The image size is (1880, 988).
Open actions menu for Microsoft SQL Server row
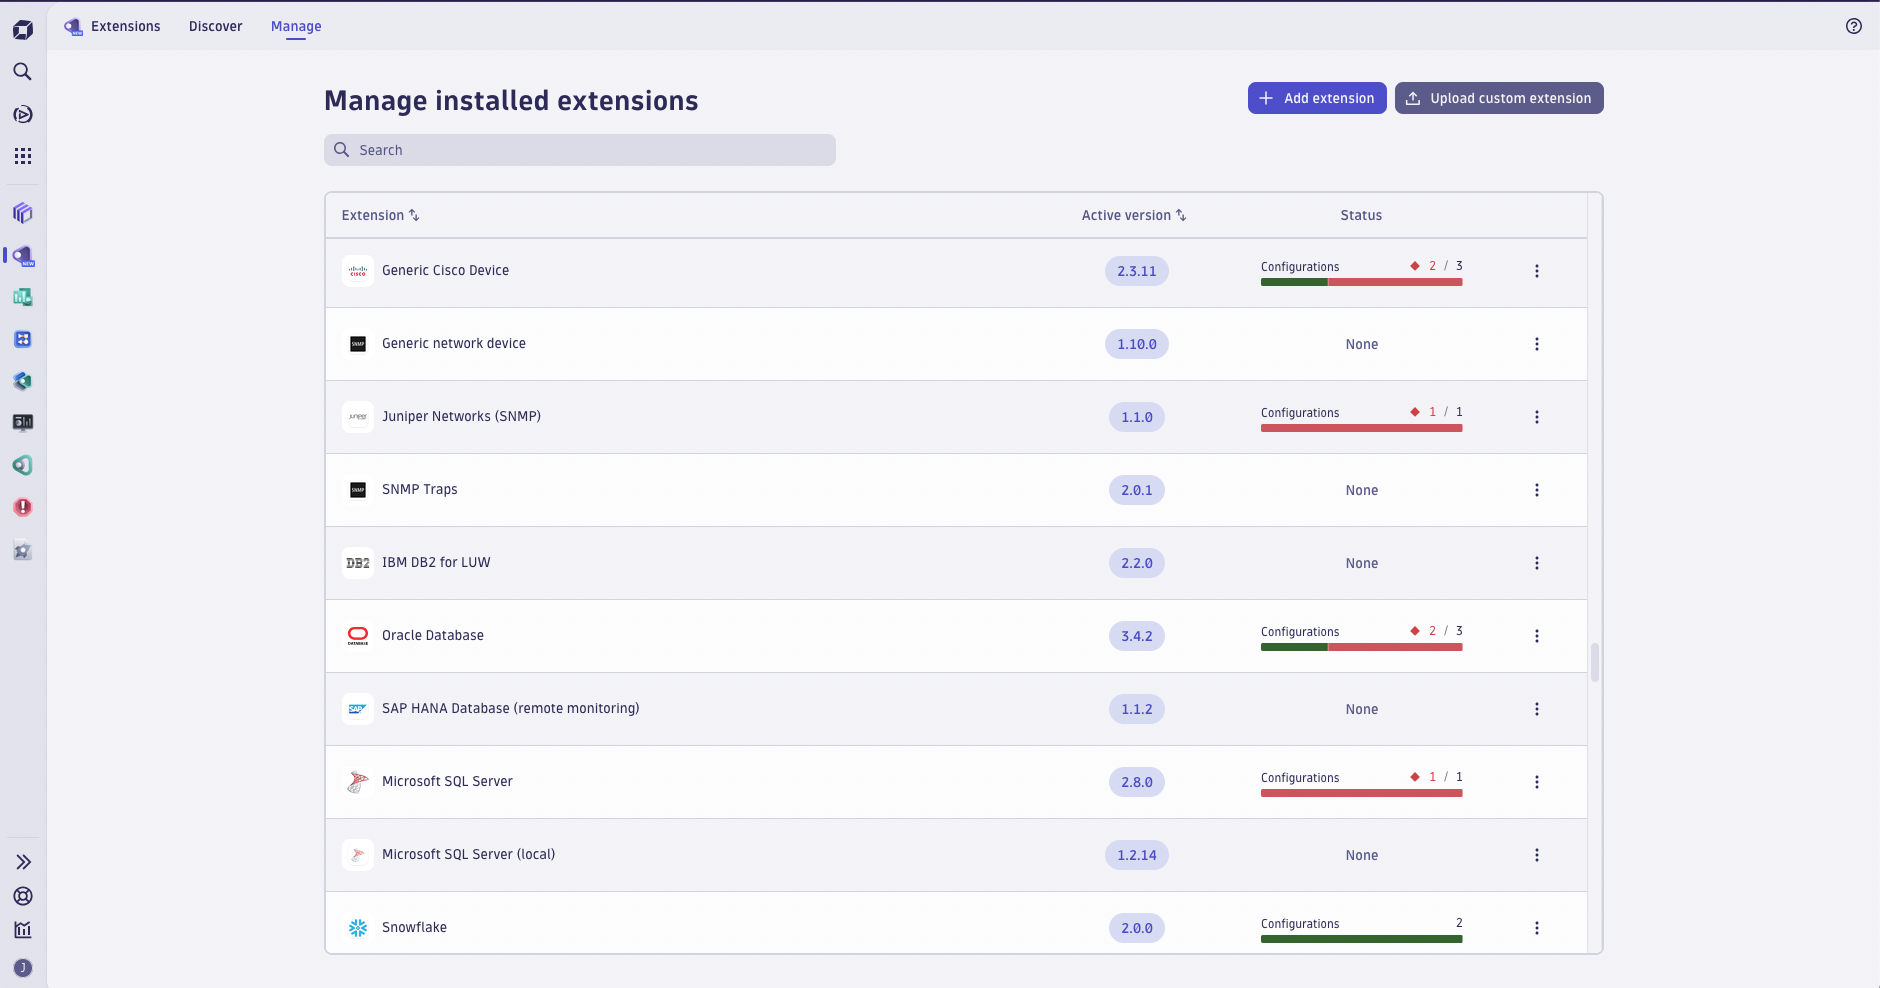click(x=1537, y=782)
